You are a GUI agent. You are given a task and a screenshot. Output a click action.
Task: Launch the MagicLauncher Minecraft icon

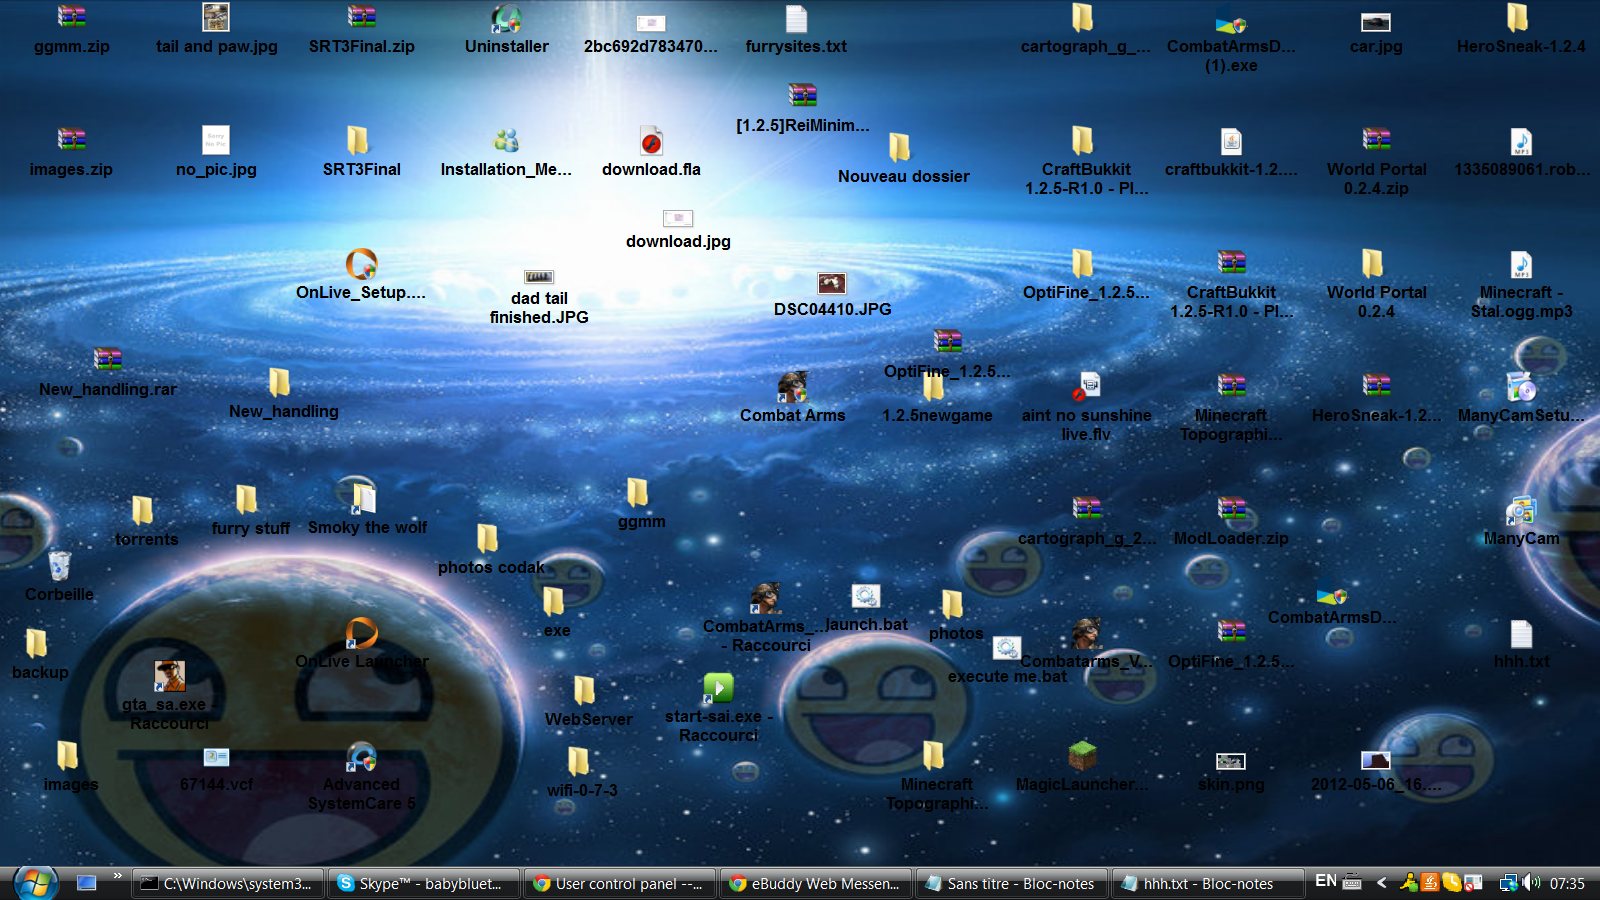[1082, 756]
